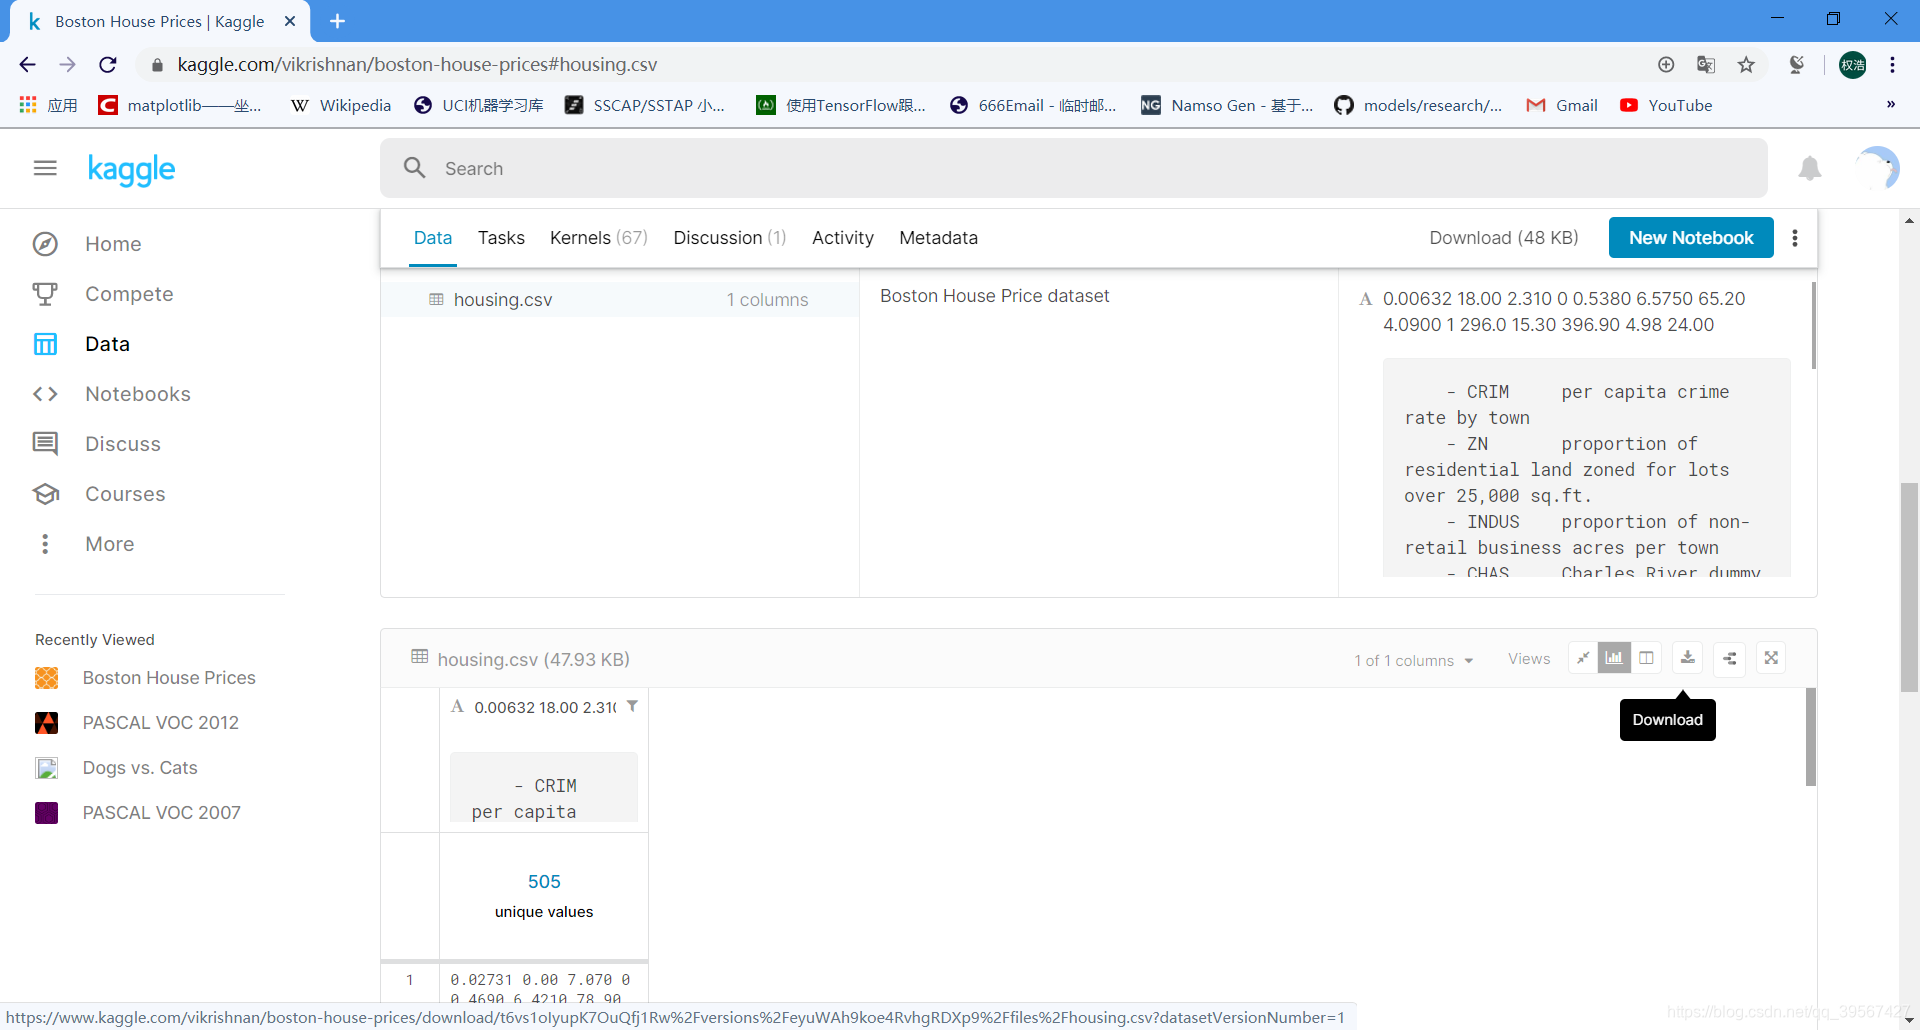Open the notifications bell
1920x1030 pixels.
(x=1810, y=168)
